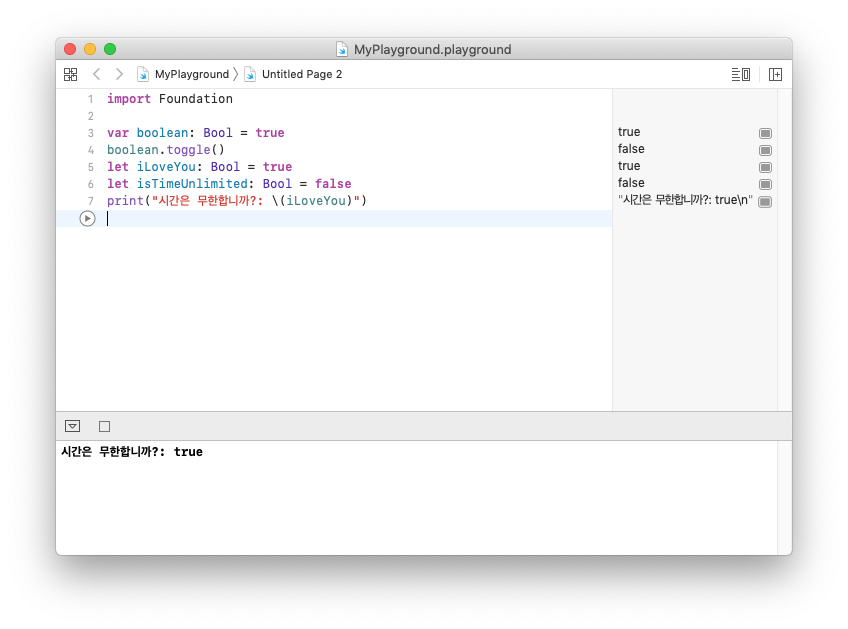Click the 'import' keyword on line 1
The width and height of the screenshot is (848, 629).
(x=129, y=99)
